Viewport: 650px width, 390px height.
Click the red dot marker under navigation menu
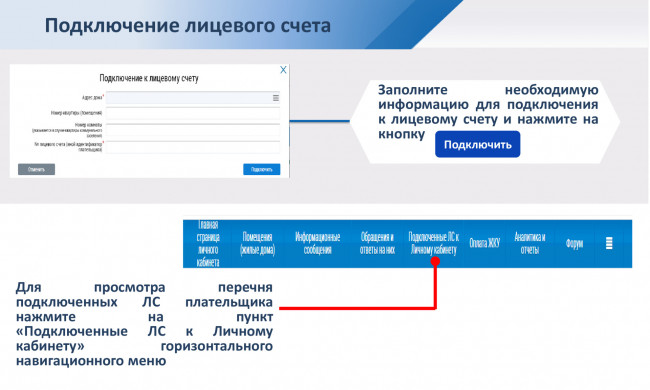click(435, 261)
